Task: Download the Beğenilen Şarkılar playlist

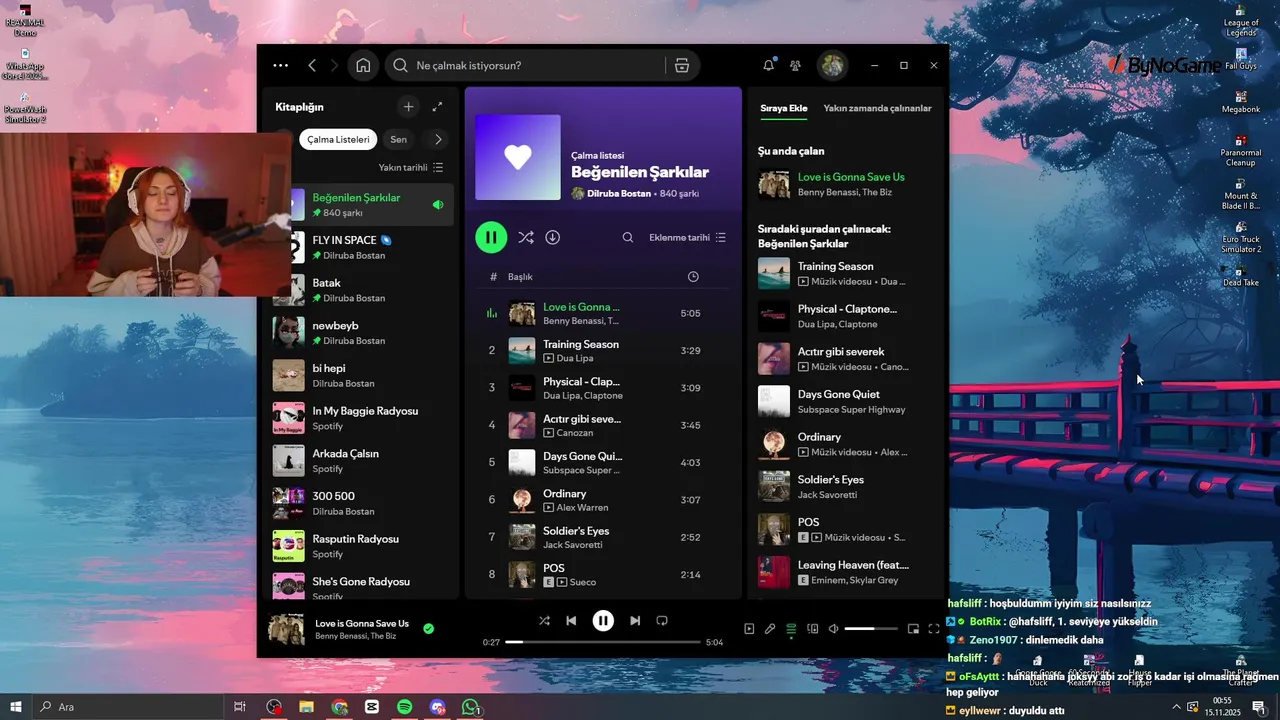Action: 552,237
